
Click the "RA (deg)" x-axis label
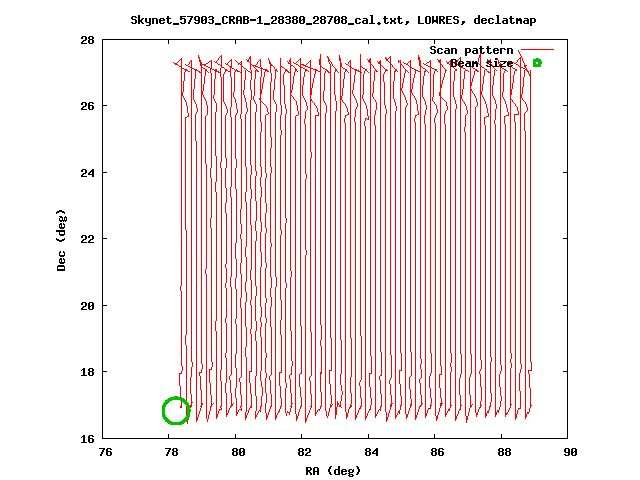click(333, 470)
